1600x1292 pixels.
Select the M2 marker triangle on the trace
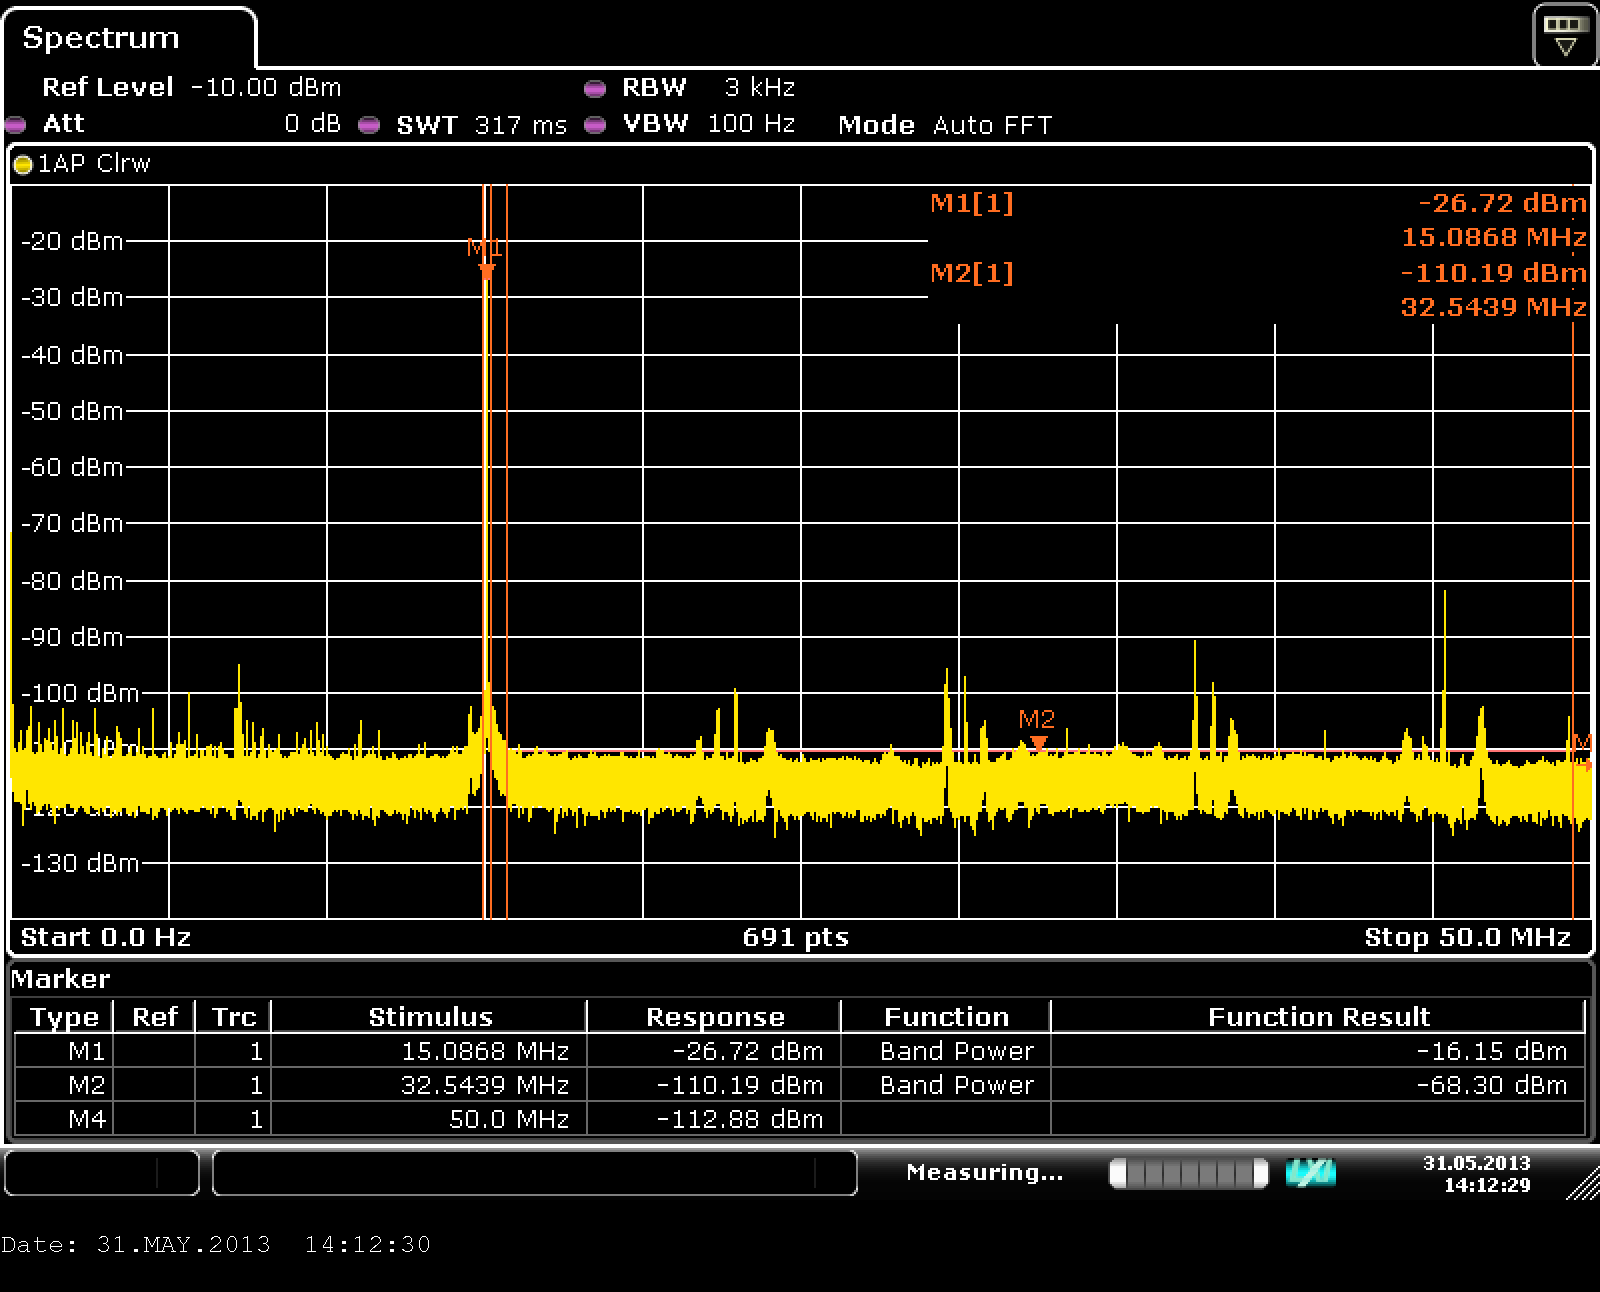[1038, 743]
